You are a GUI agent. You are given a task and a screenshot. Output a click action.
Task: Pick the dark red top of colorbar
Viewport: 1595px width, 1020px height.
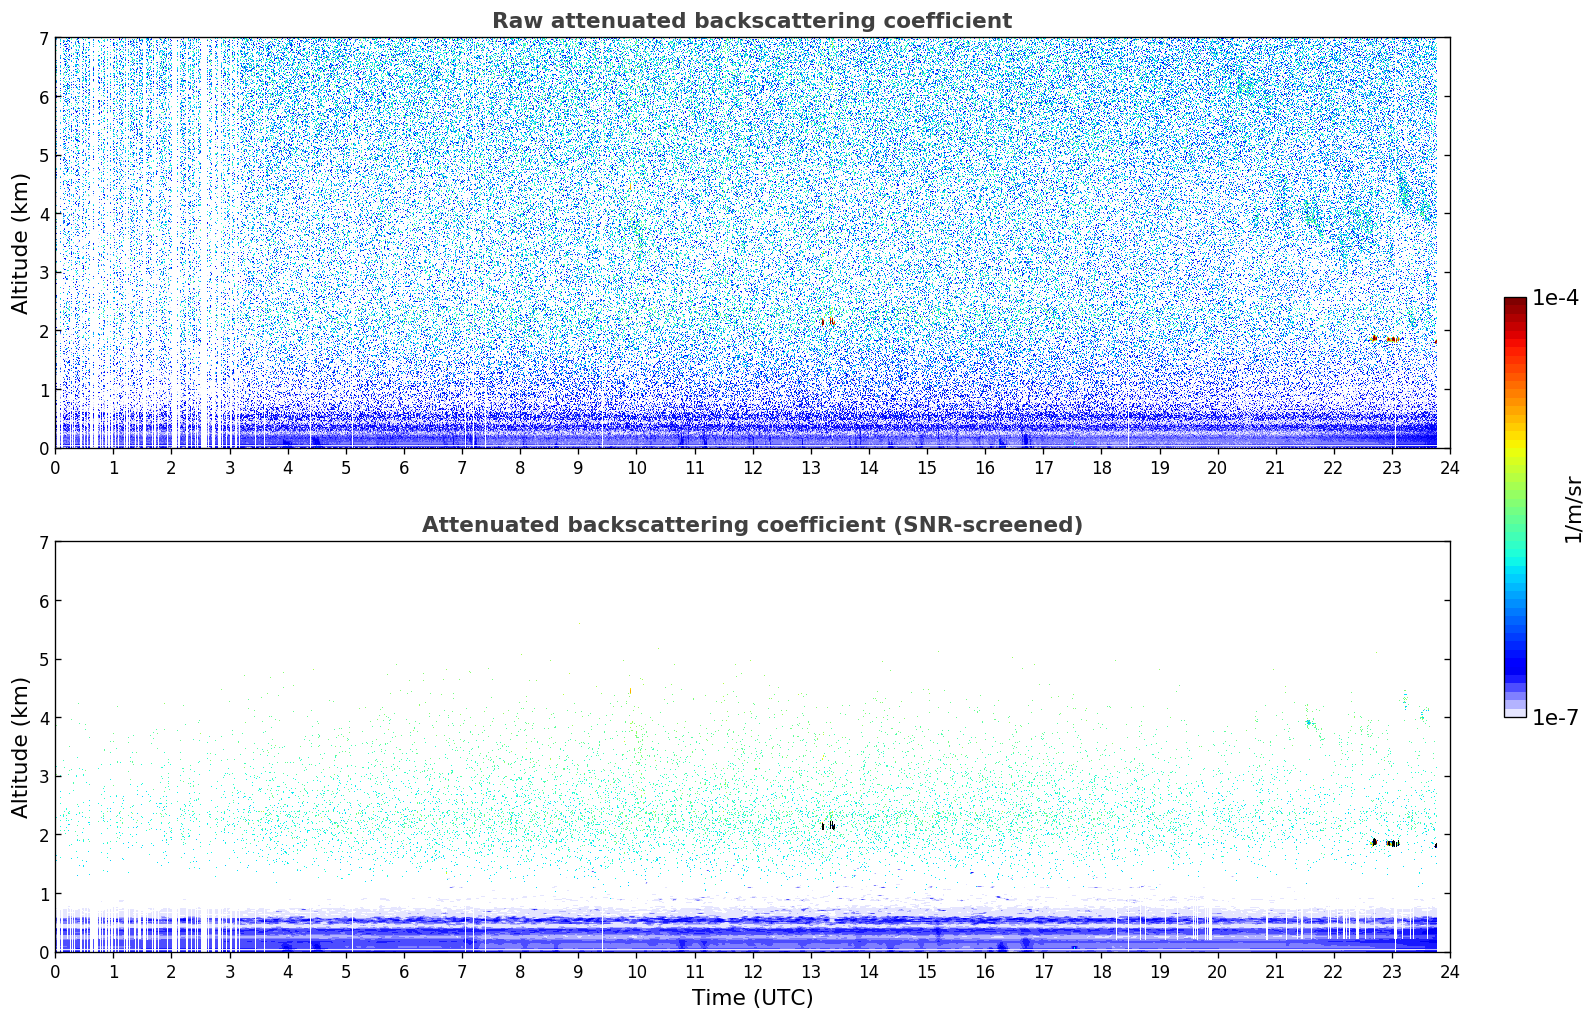pos(1514,305)
